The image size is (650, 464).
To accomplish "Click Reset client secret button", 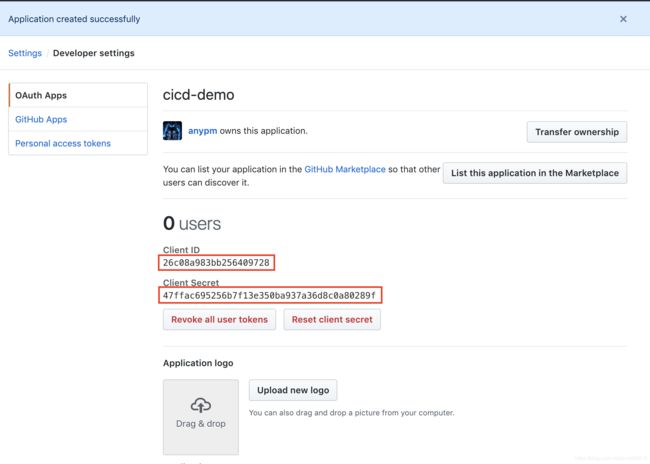I will (332, 320).
